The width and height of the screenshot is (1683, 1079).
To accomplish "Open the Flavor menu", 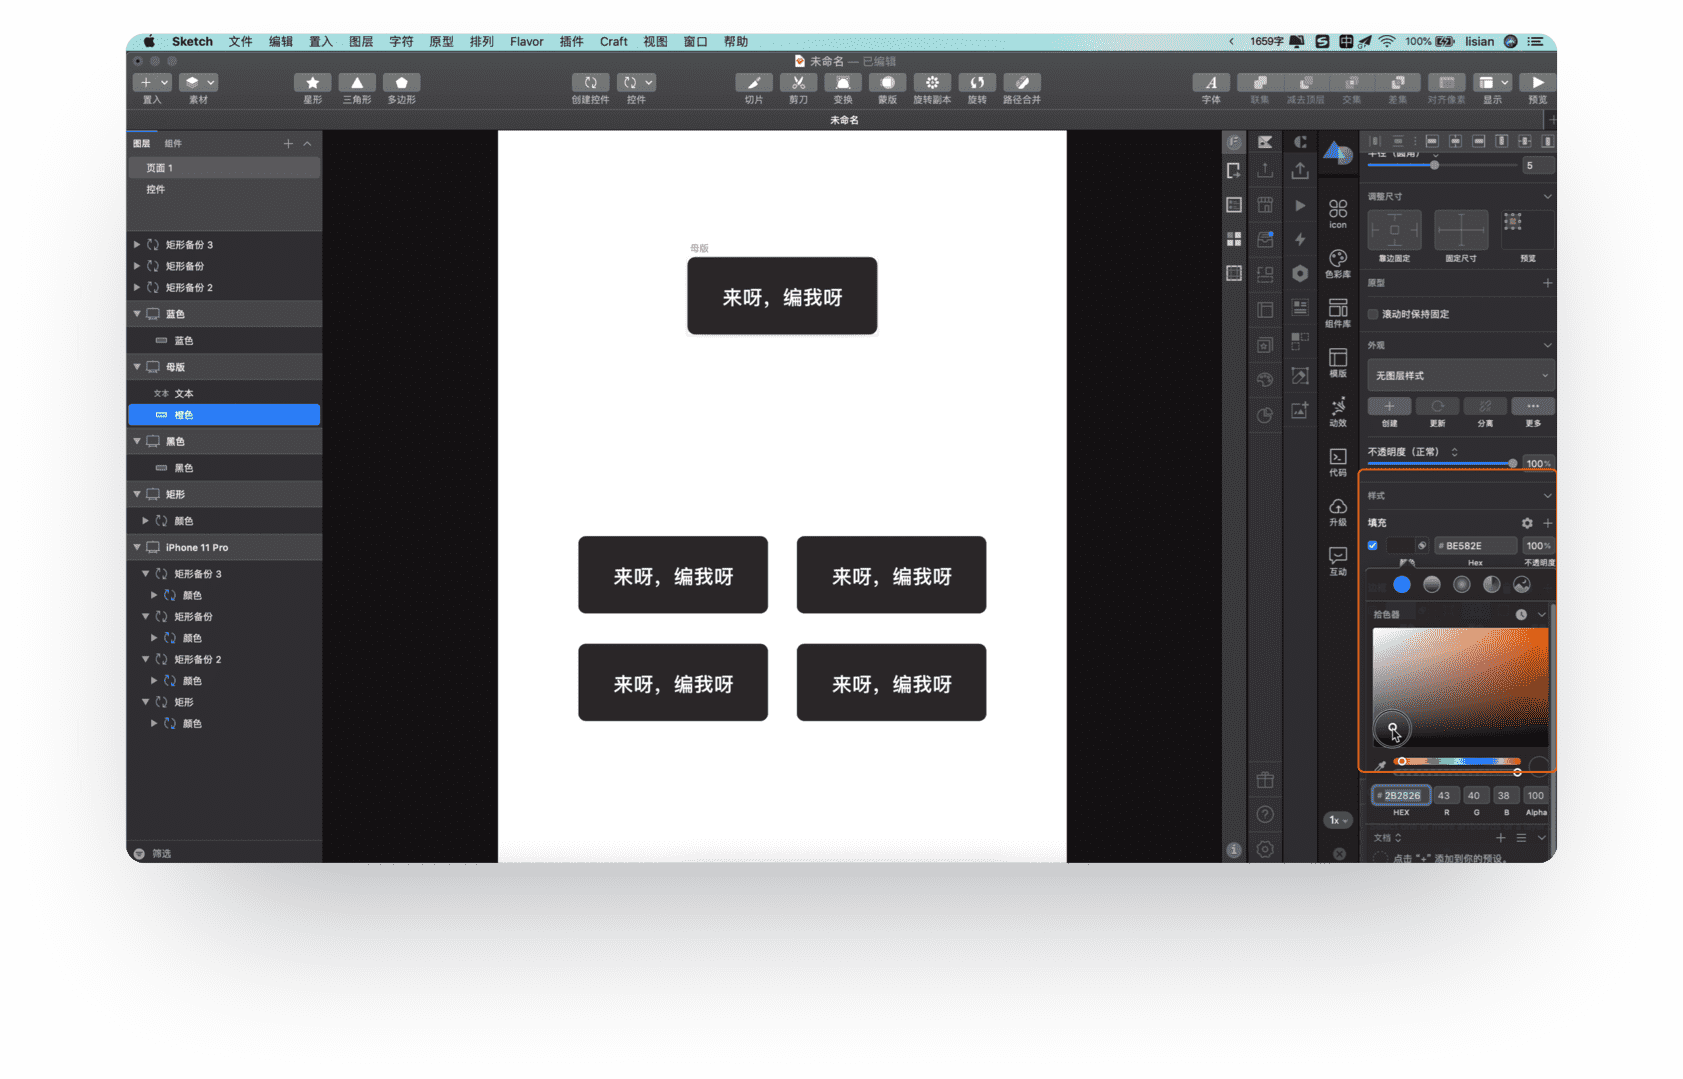I will (527, 42).
